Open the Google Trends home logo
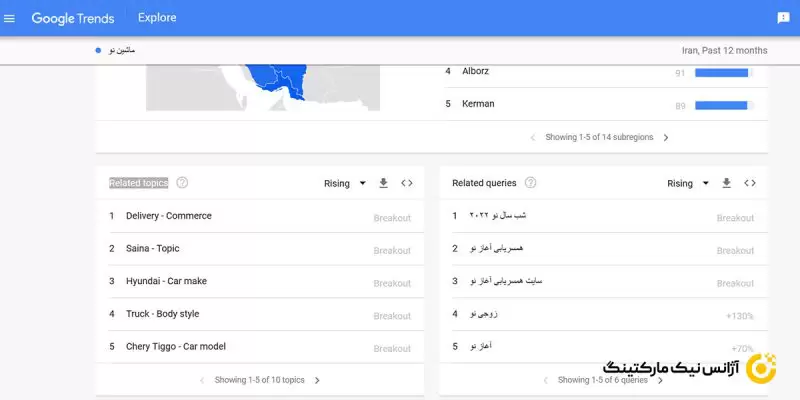Viewport: 800px width, 400px height. tap(72, 18)
